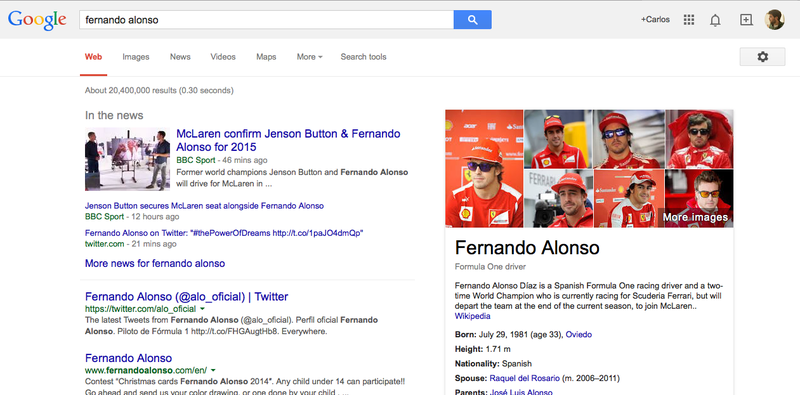Expand the twitter.com/alo_oficial URL dropdown arrow
Viewport: 800px width, 395px height.
(203, 309)
